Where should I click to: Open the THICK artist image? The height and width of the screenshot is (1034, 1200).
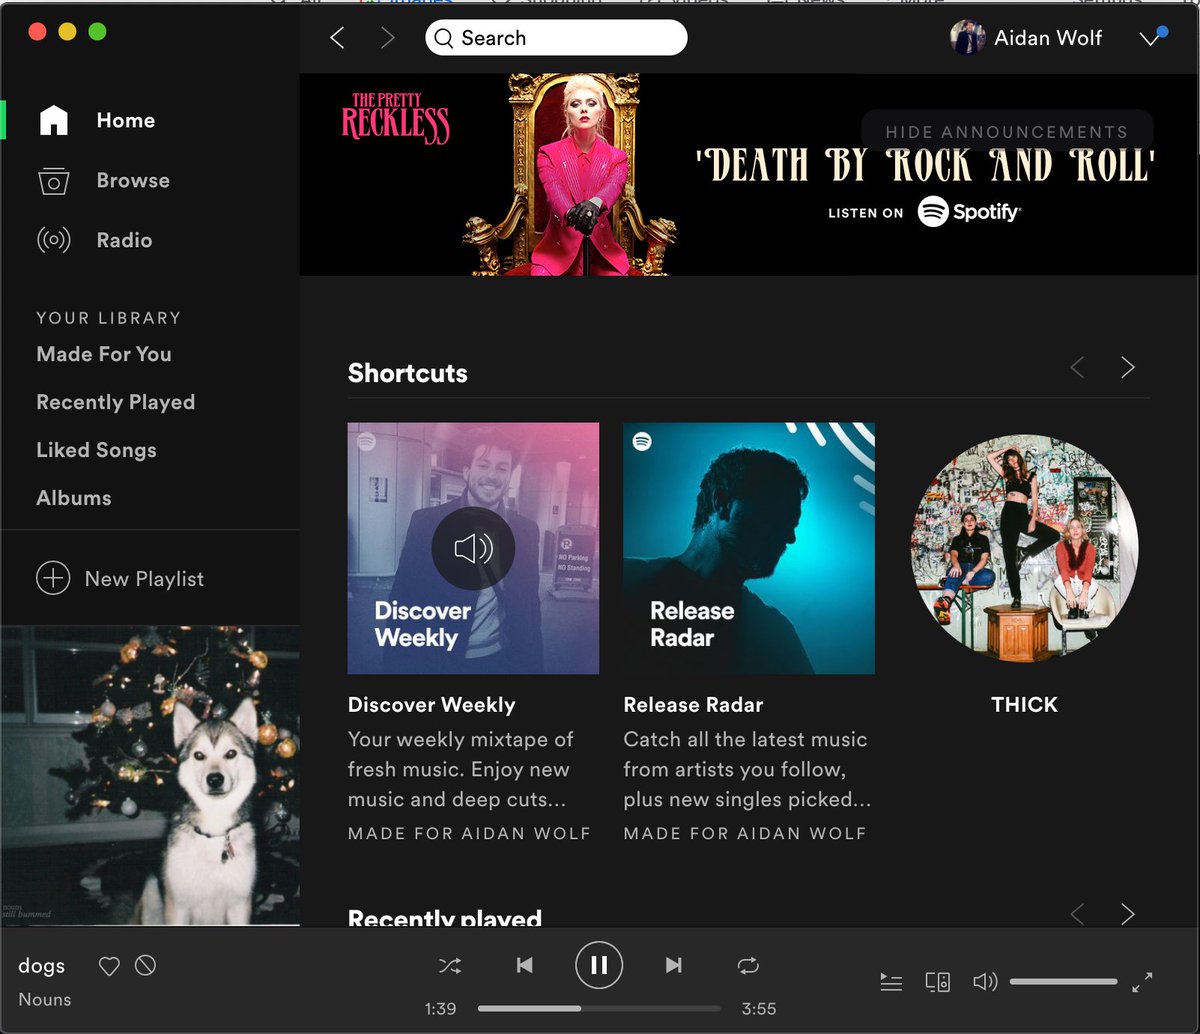pos(1024,548)
